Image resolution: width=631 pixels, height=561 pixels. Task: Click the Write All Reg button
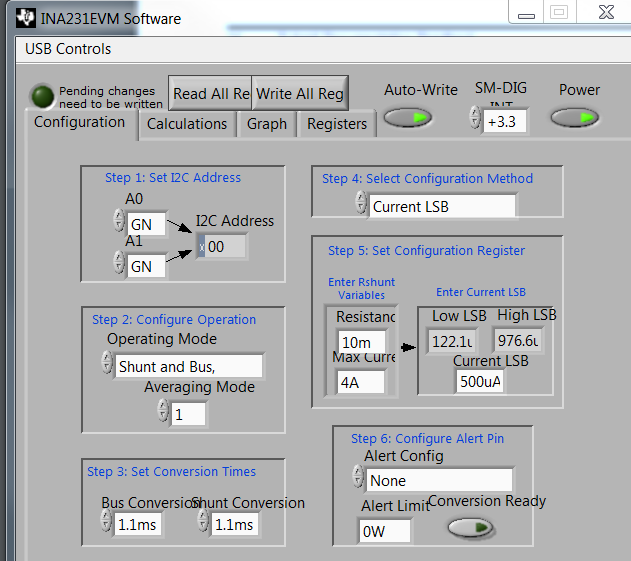pyautogui.click(x=300, y=93)
